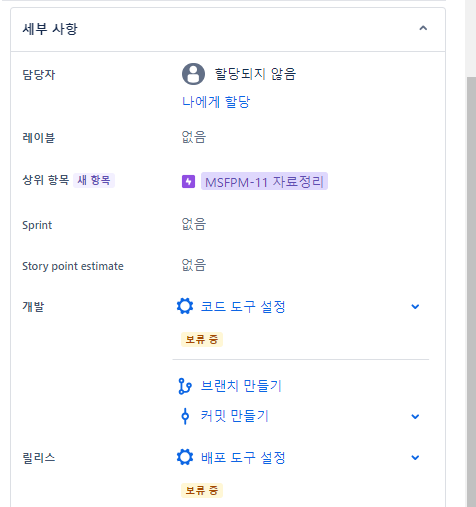Click 나에게 할당 link
The height and width of the screenshot is (507, 476).
[216, 102]
